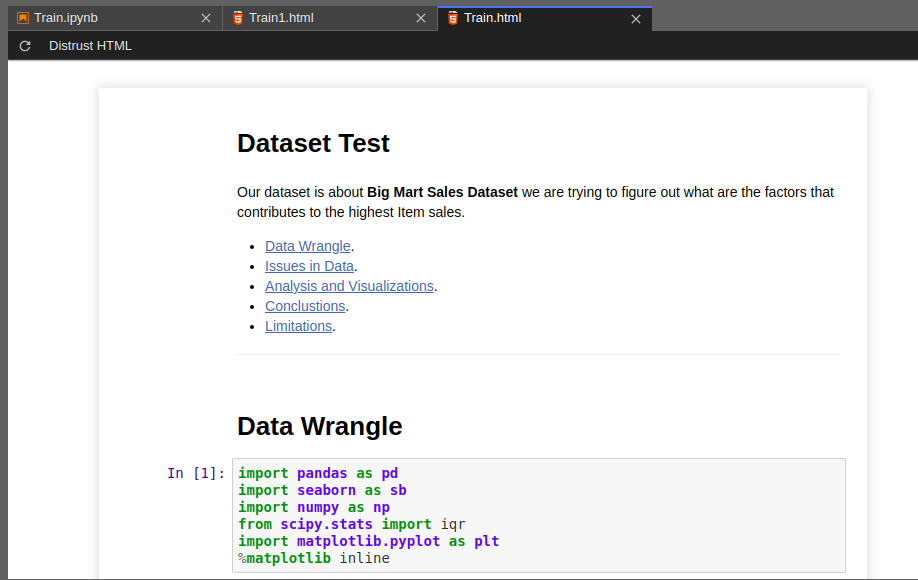Close the Train.ipynb tab
This screenshot has height=580, width=918.
(206, 17)
